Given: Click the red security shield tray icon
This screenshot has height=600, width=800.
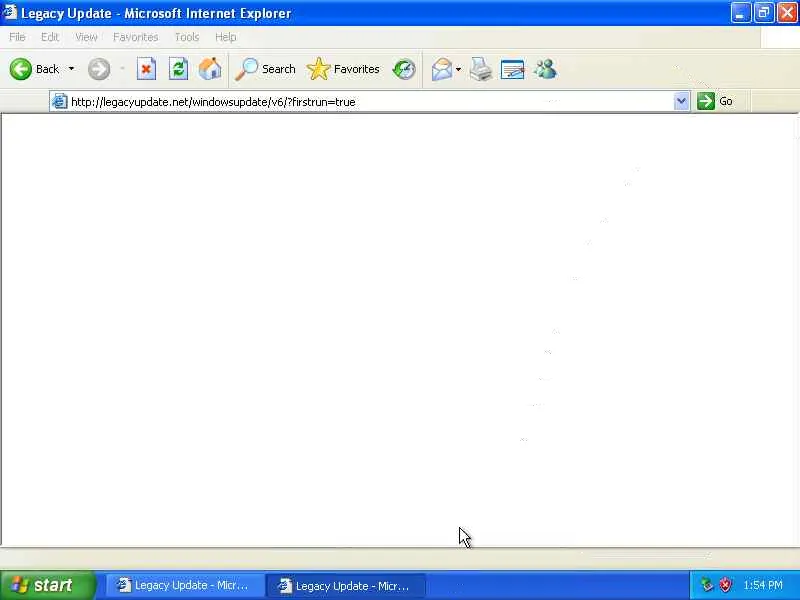Looking at the screenshot, I should pyautogui.click(x=725, y=585).
